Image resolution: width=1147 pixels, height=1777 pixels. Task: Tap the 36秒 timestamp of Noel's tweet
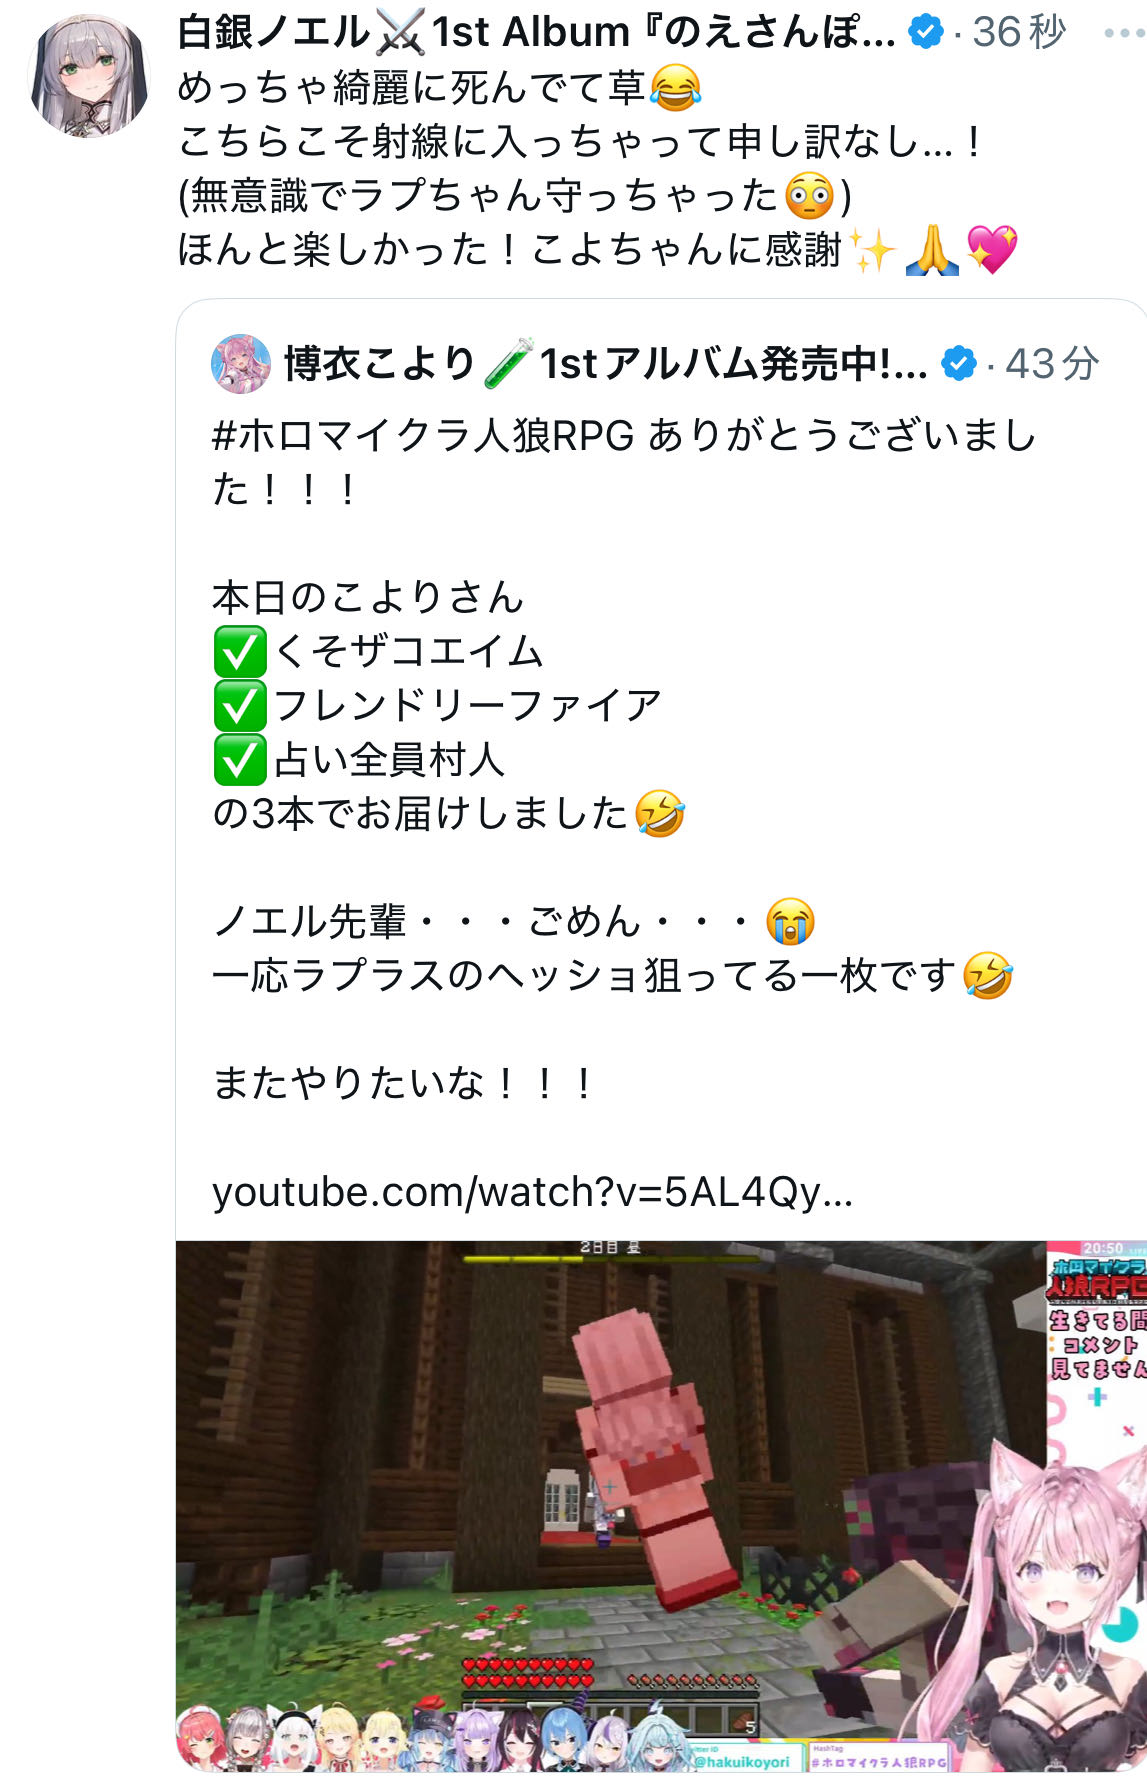1020,33
